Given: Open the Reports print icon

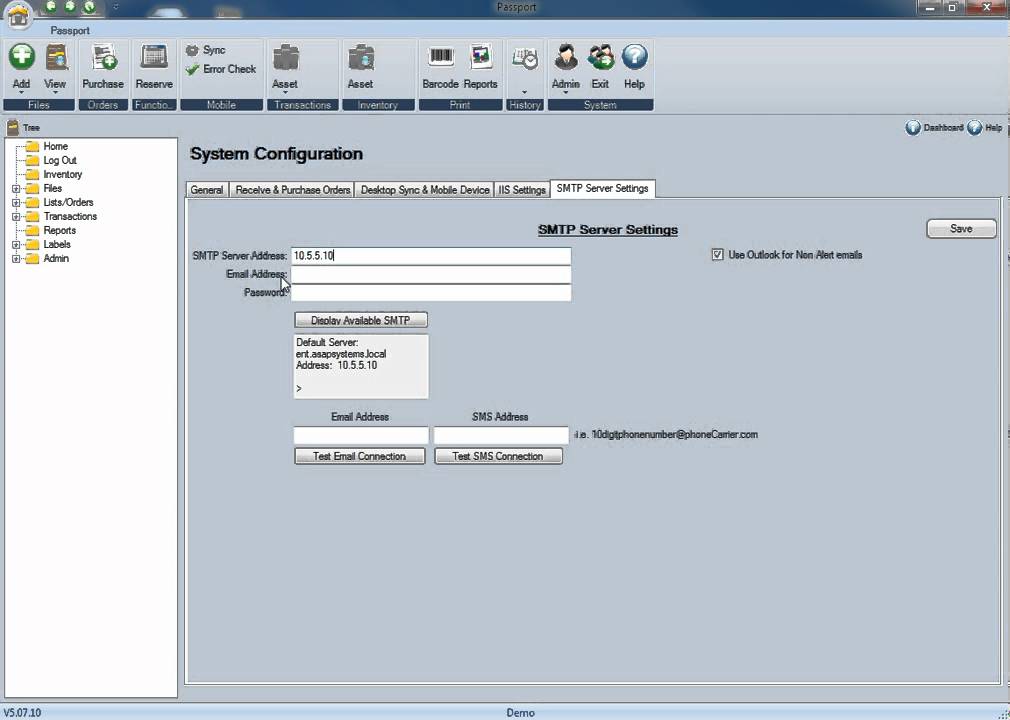Looking at the screenshot, I should click(x=481, y=58).
